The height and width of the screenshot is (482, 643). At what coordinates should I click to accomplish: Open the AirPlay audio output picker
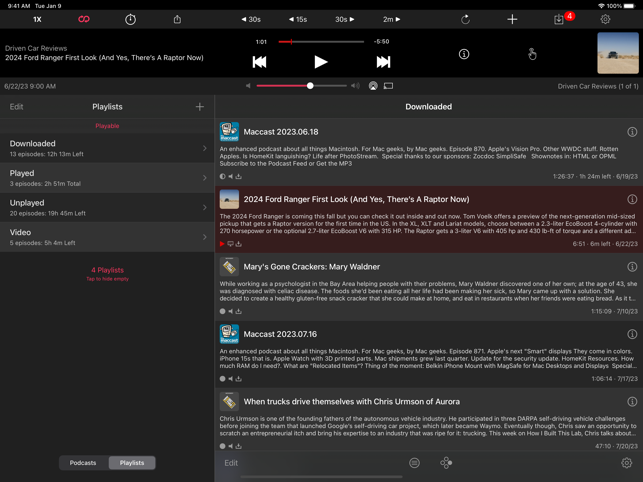(x=373, y=86)
